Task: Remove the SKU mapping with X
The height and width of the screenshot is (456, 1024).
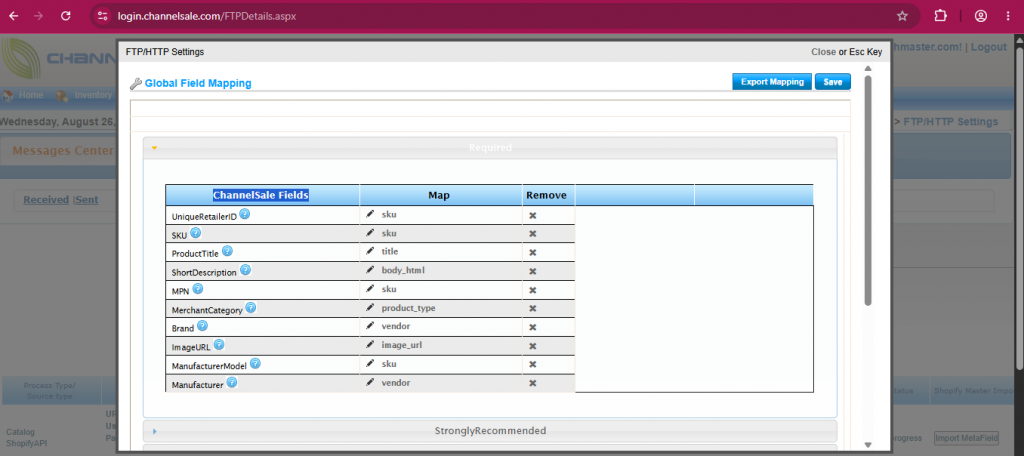Action: pyautogui.click(x=532, y=233)
